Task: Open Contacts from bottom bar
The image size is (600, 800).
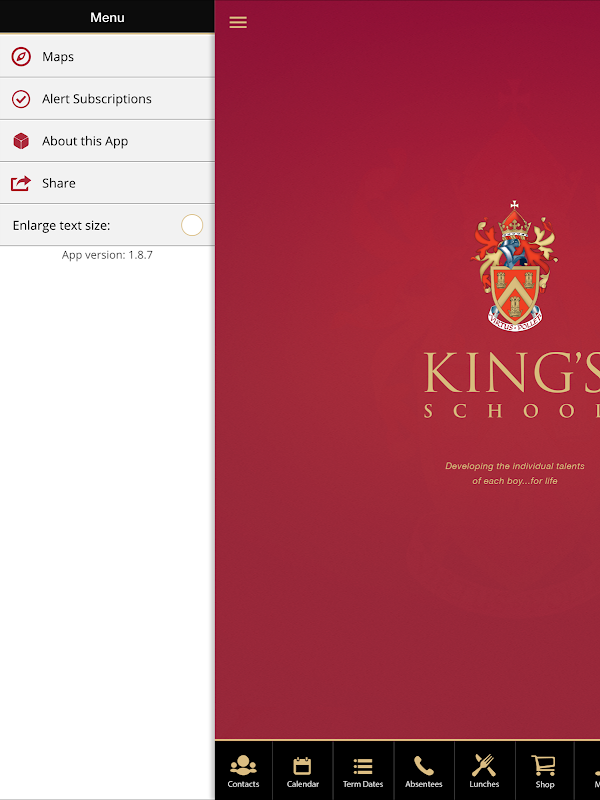Action: coord(243,770)
